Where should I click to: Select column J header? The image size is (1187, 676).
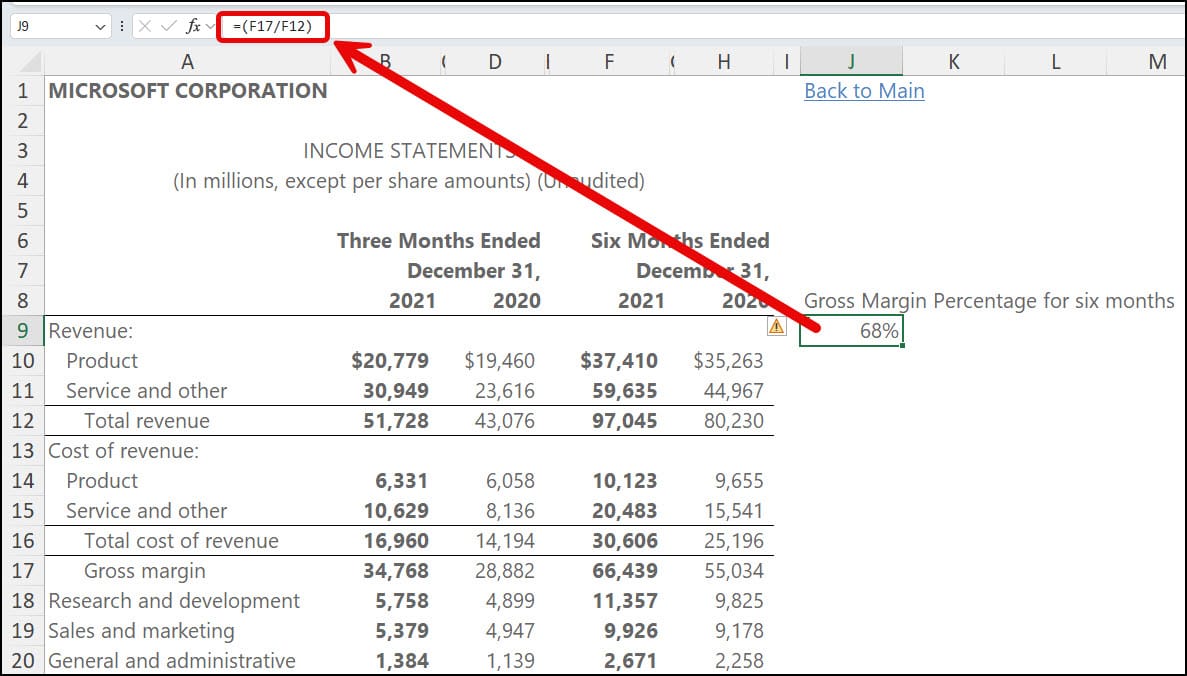tap(851, 62)
